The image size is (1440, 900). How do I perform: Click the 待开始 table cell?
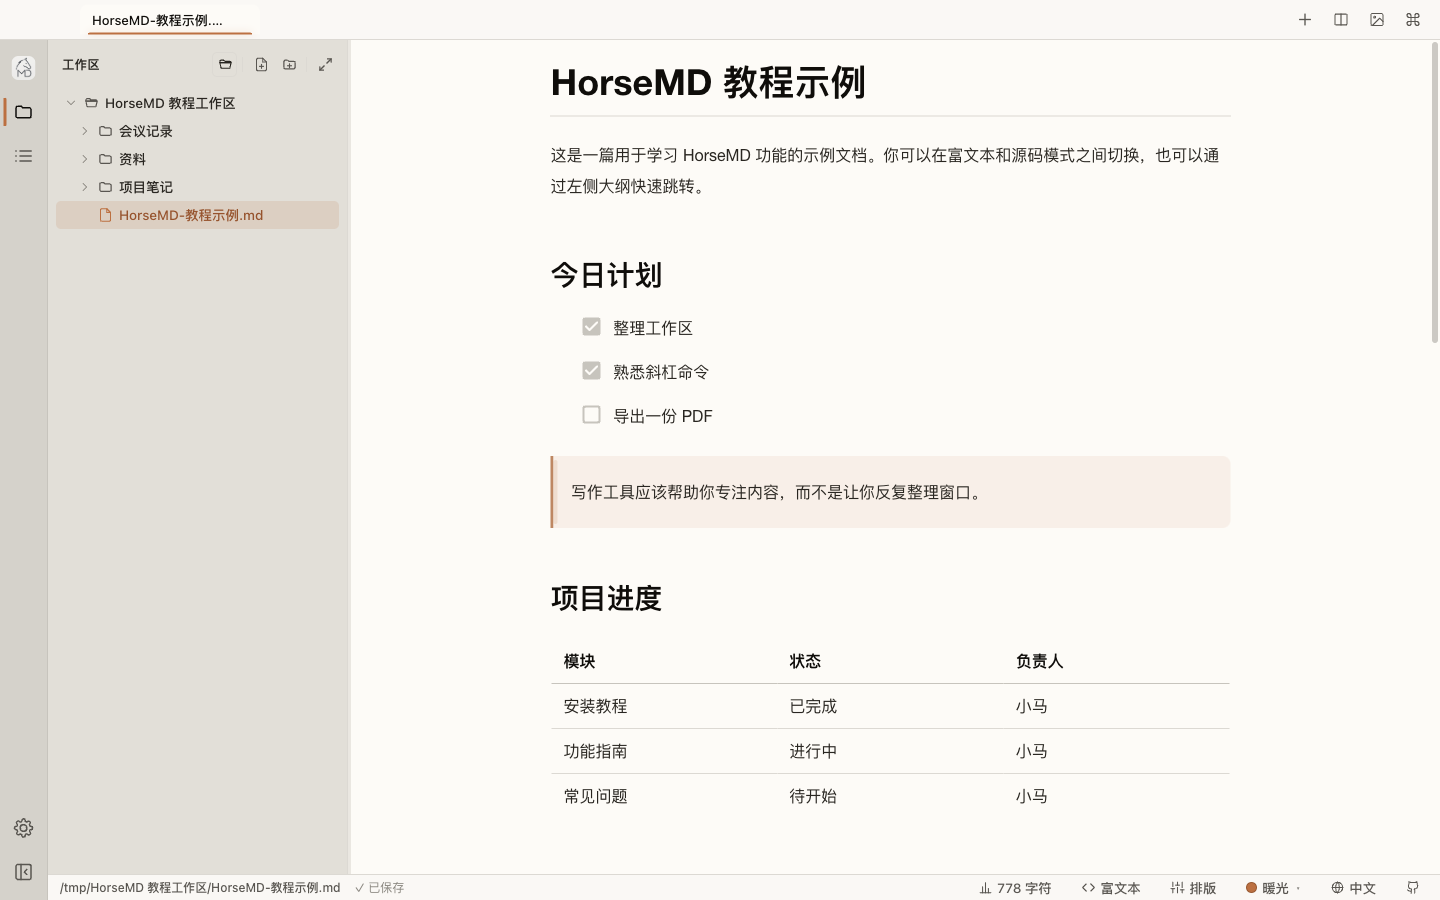coord(890,796)
